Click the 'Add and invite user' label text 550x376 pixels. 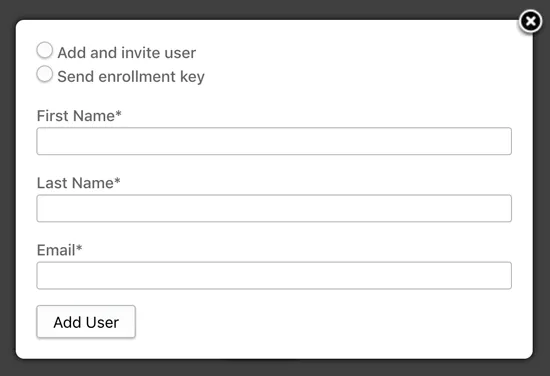[x=127, y=53]
